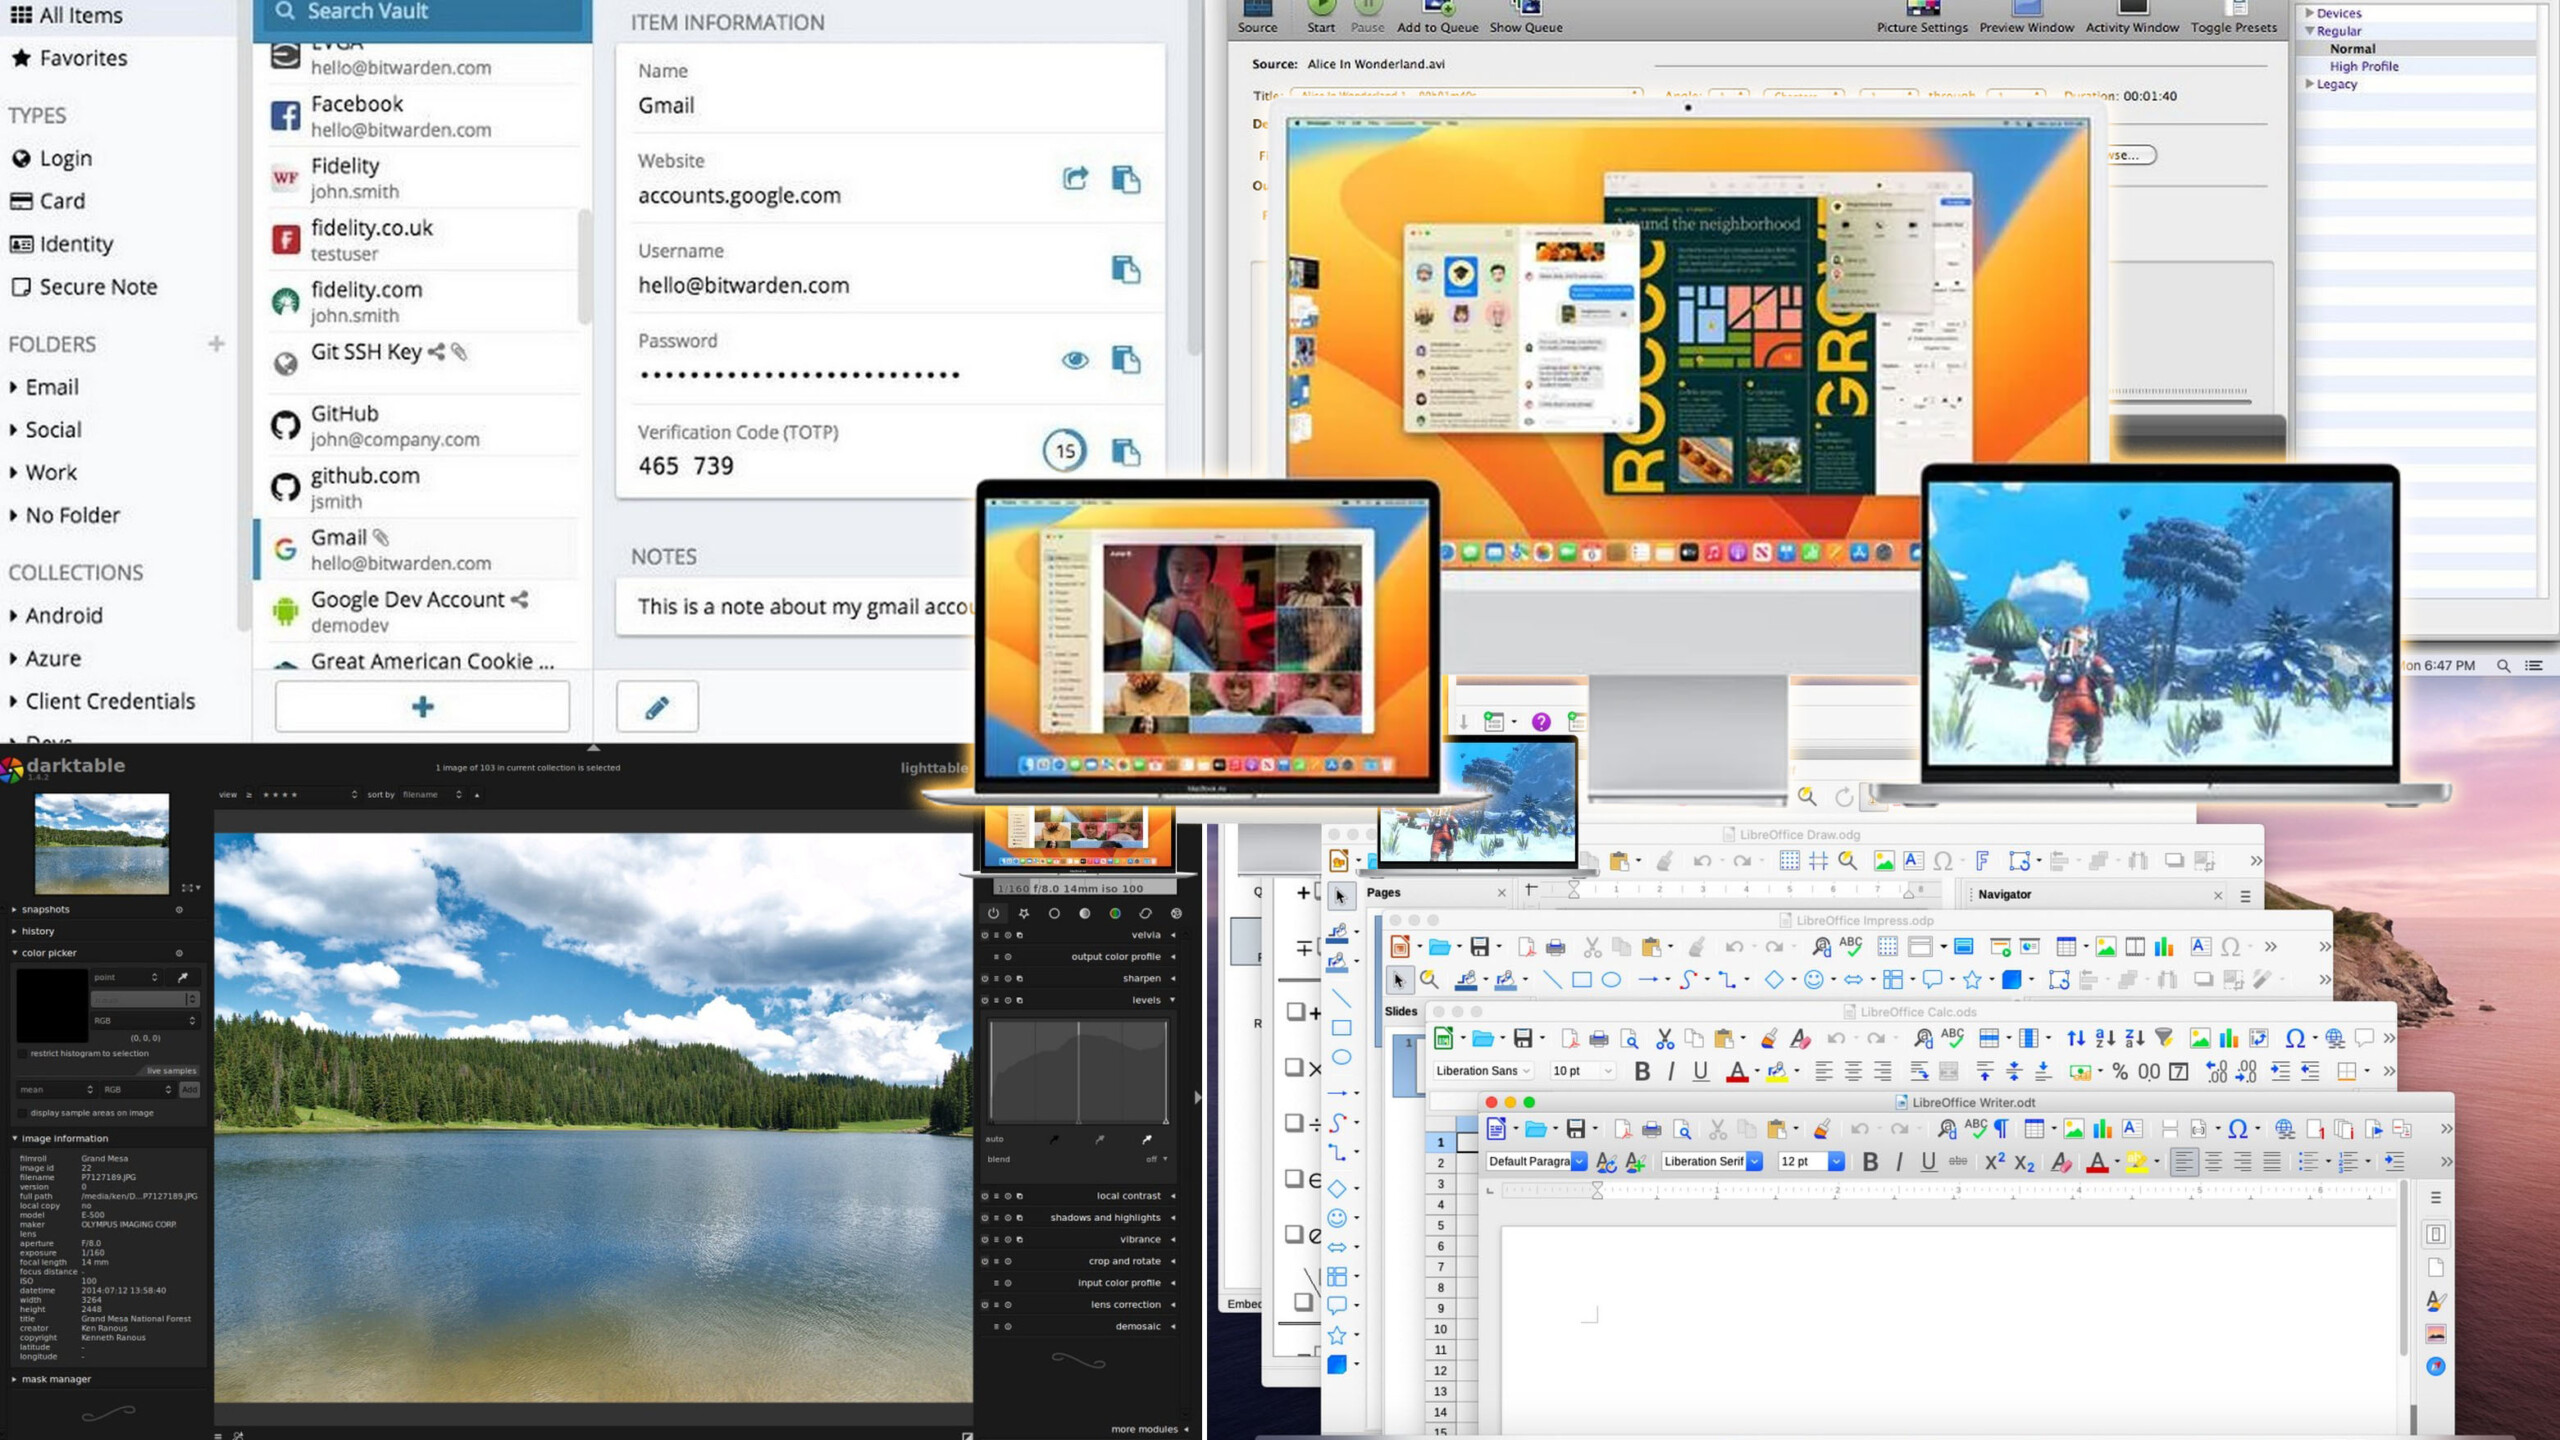
Task: Open the Default Paragraph style dropdown in Writer
Action: 1579,1161
